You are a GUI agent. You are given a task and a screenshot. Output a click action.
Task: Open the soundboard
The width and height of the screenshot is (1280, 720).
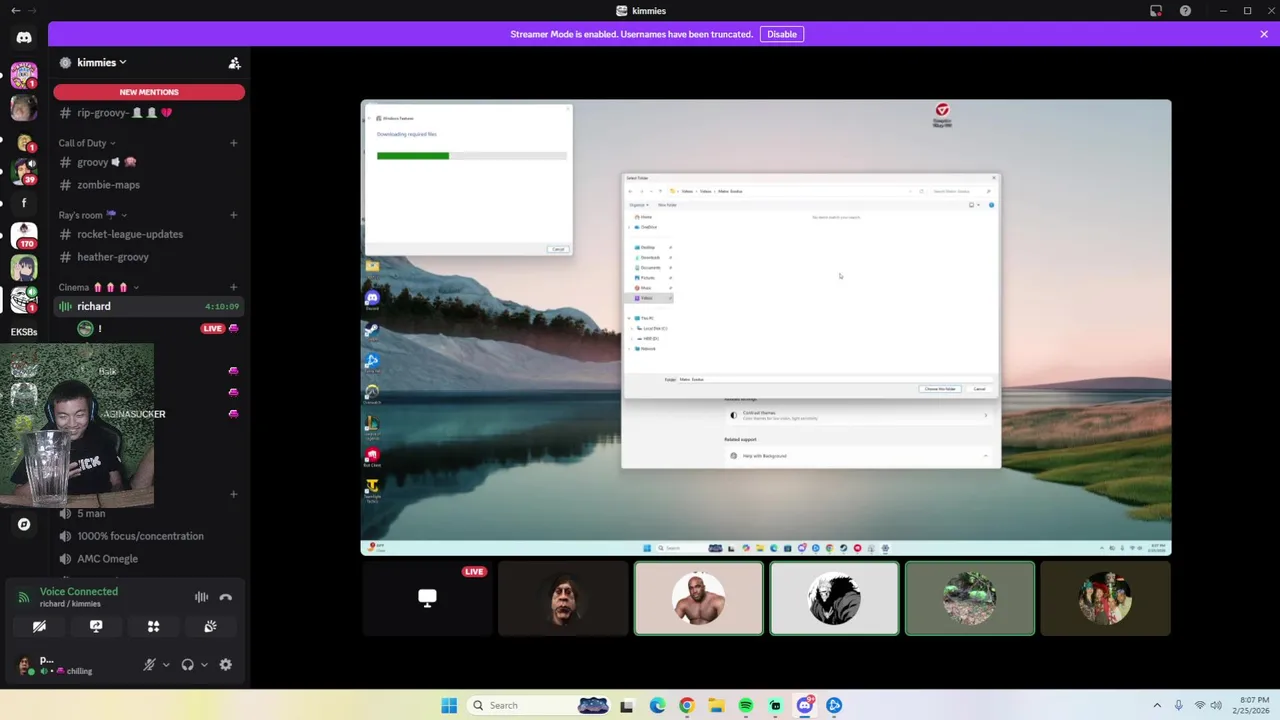point(210,626)
